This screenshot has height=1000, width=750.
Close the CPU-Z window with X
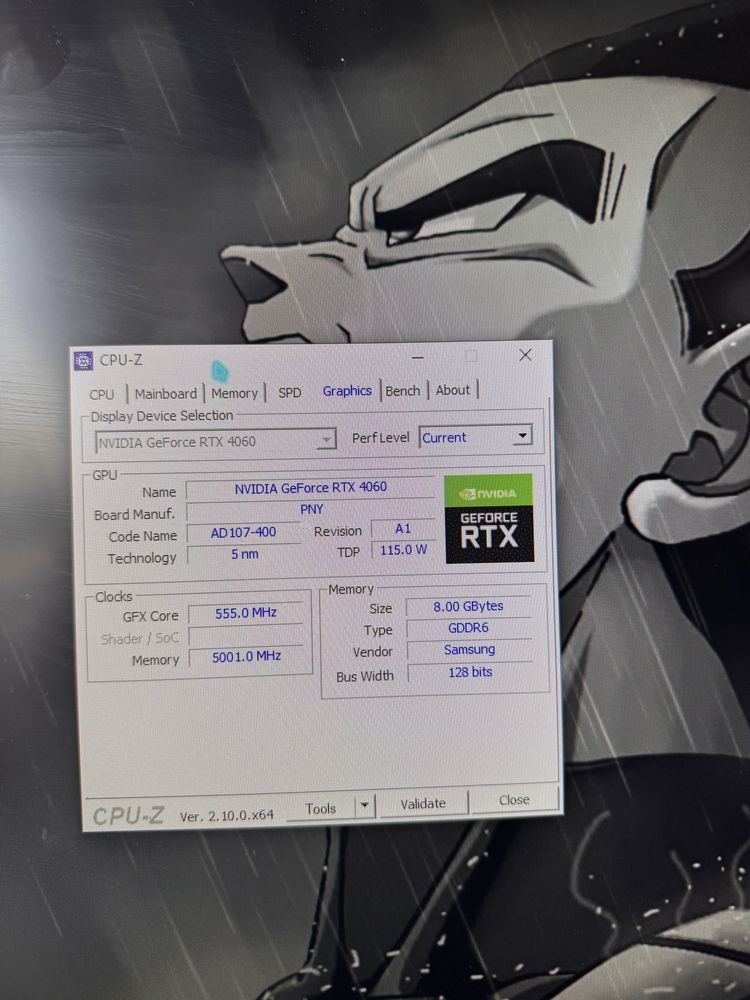point(526,355)
